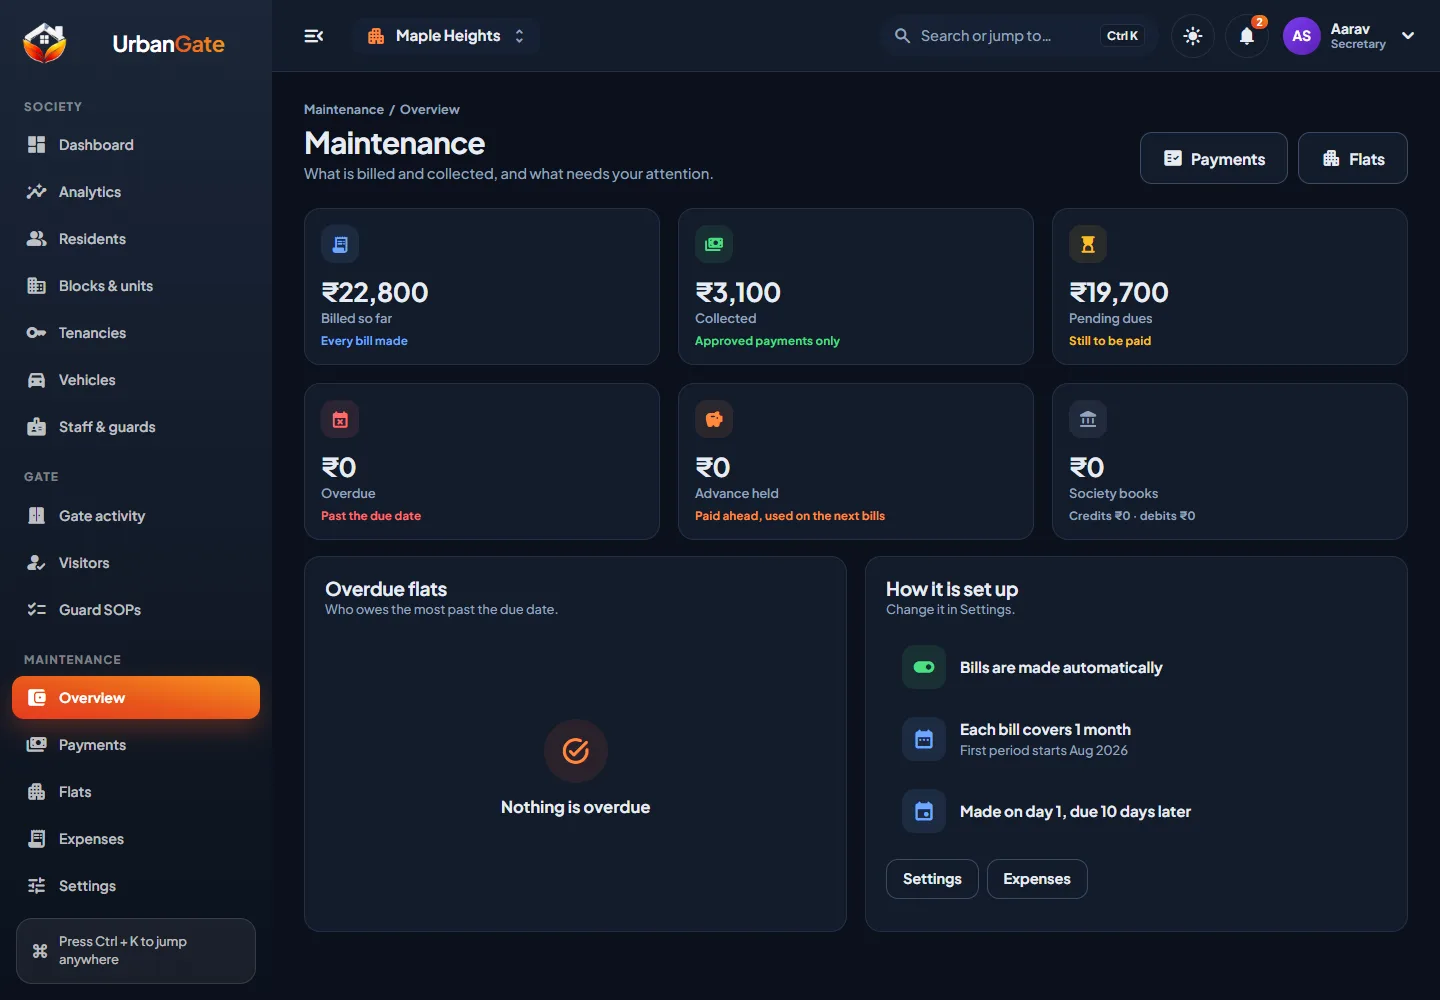Click the Ctrl K shortcut badge

(1122, 36)
